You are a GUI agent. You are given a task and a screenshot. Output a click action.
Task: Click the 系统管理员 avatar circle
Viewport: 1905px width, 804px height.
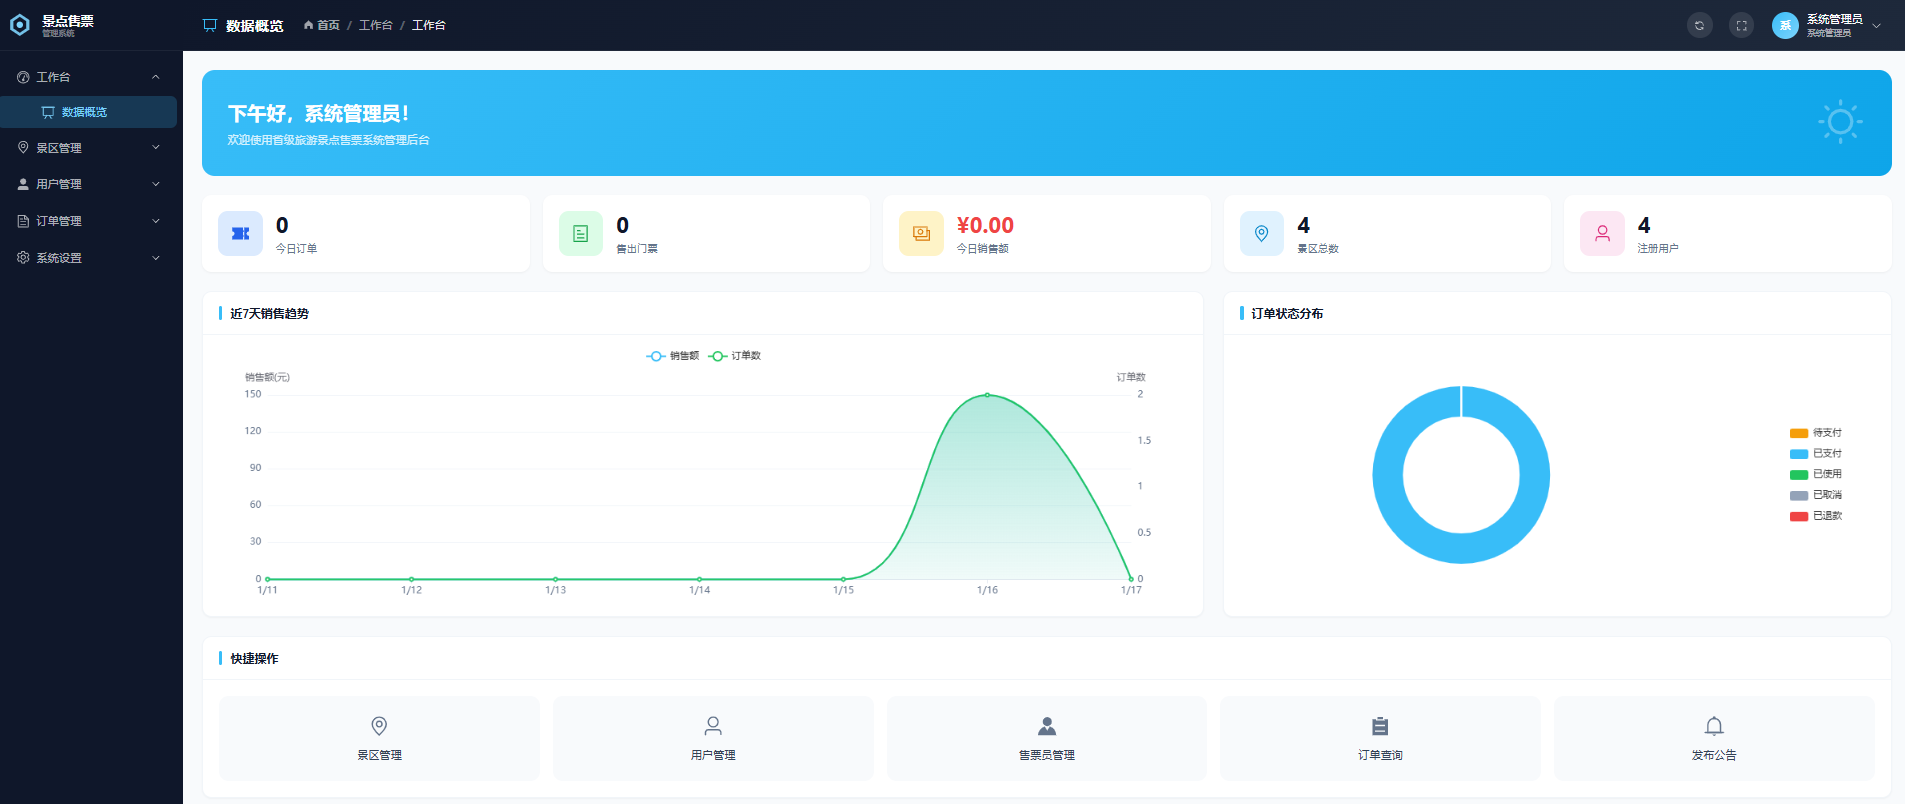tap(1785, 26)
